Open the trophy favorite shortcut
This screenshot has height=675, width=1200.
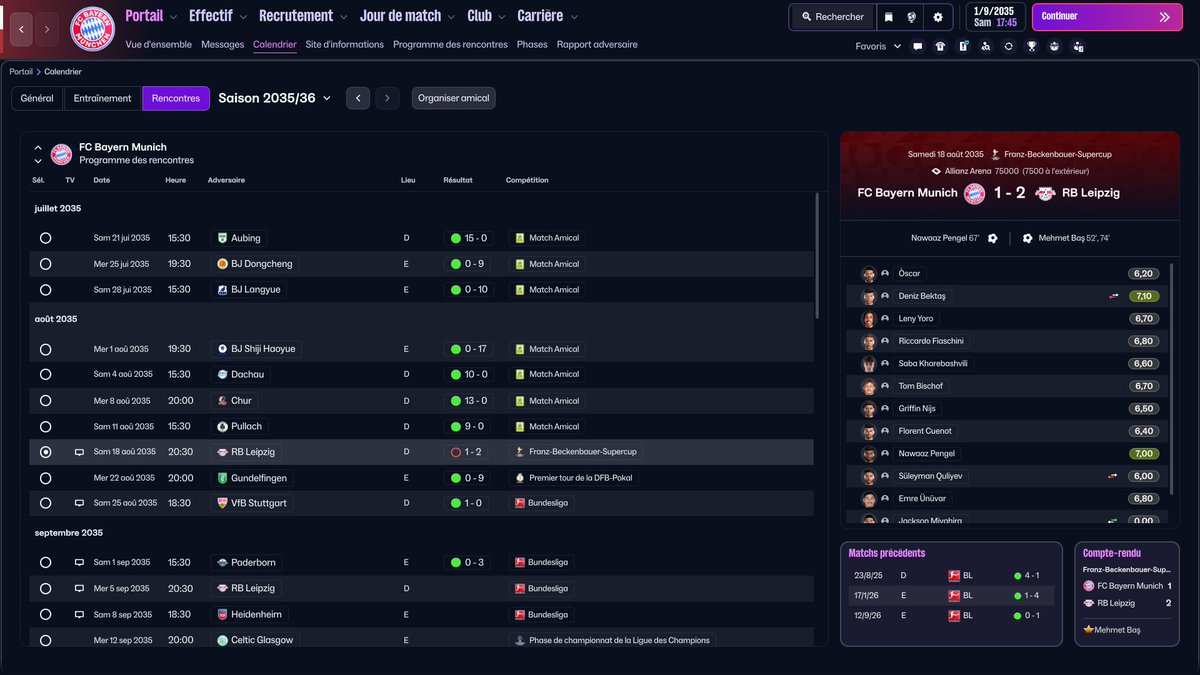coord(1032,46)
